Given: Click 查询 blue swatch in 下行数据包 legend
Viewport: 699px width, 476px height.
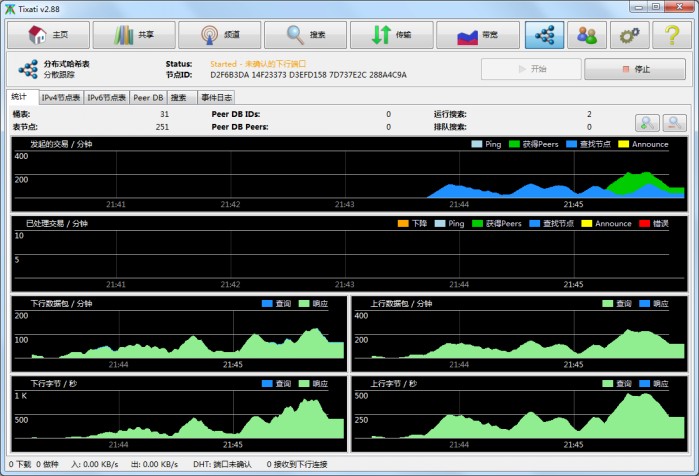Looking at the screenshot, I should click(x=267, y=304).
